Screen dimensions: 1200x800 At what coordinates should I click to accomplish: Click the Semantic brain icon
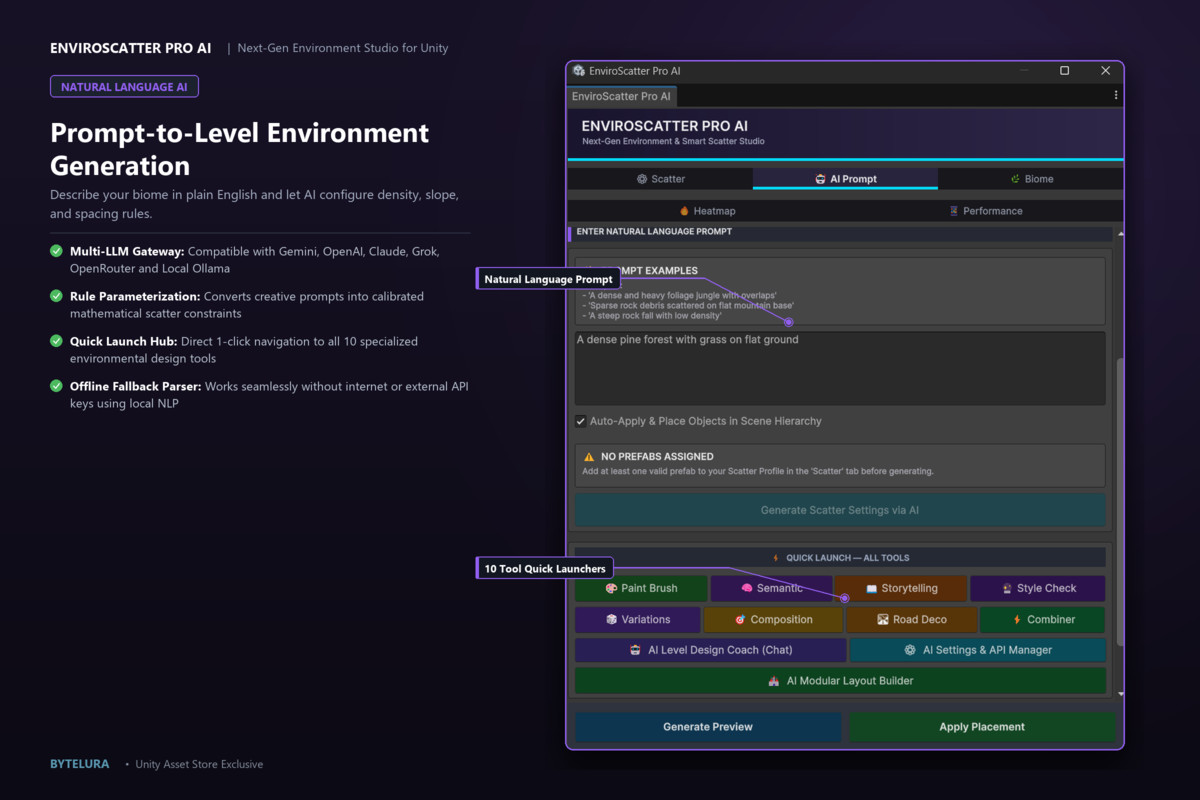pos(747,589)
